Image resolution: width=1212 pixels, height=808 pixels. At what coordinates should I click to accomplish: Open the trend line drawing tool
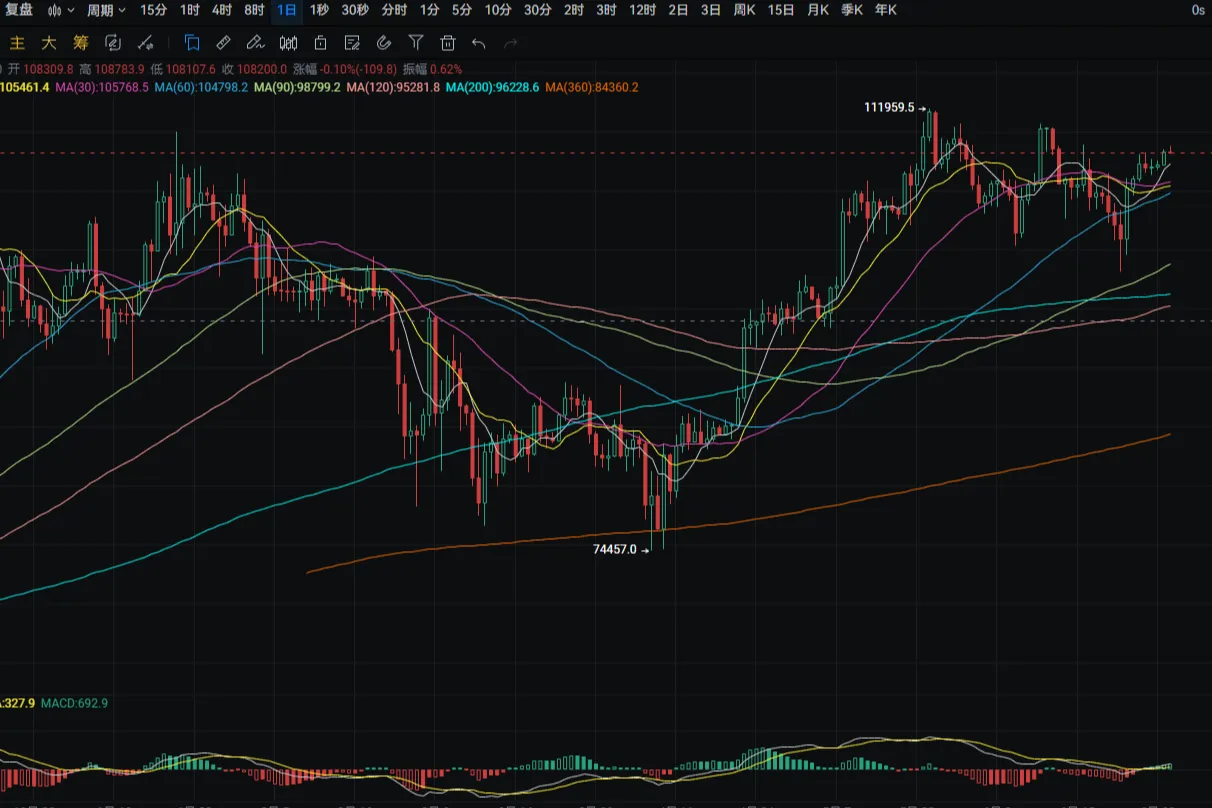tap(147, 43)
